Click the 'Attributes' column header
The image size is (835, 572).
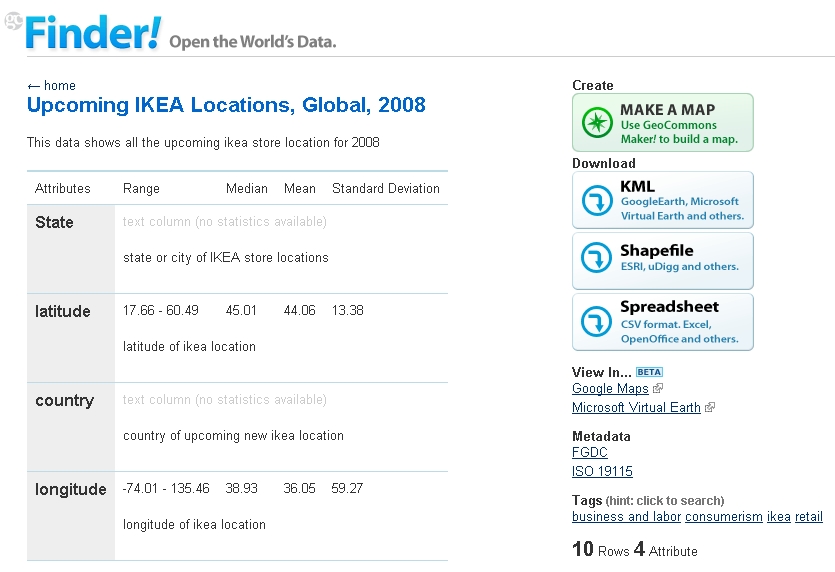(x=62, y=189)
